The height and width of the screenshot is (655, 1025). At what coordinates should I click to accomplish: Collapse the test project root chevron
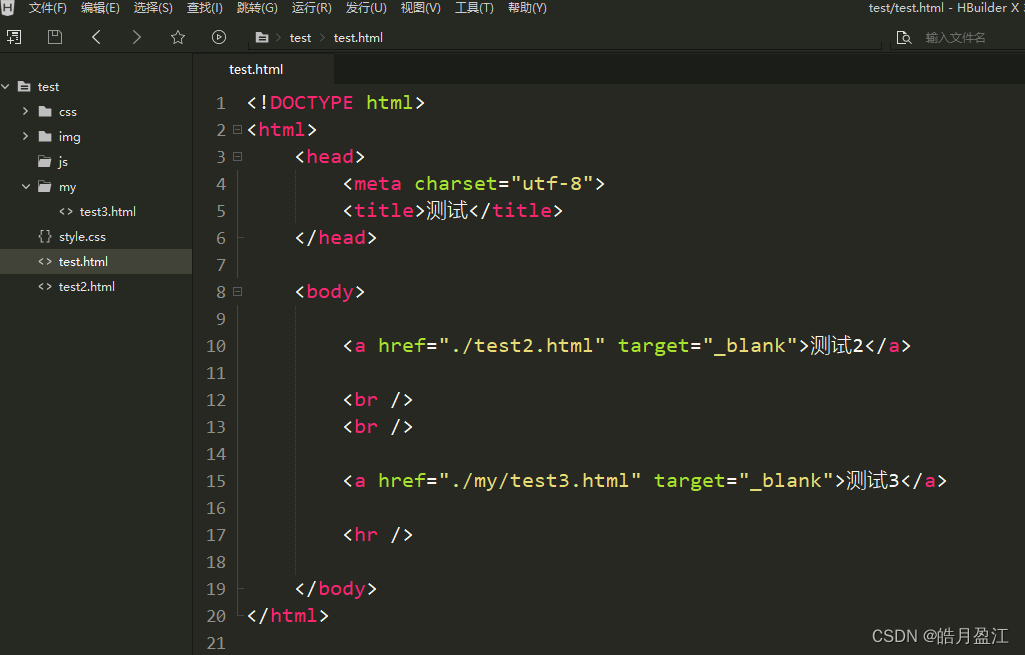point(6,86)
